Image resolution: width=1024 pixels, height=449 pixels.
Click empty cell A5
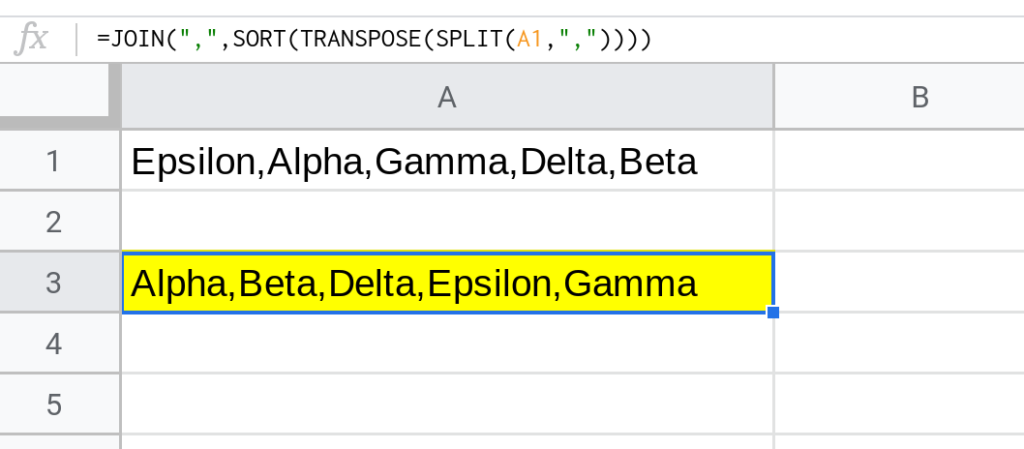click(x=447, y=404)
